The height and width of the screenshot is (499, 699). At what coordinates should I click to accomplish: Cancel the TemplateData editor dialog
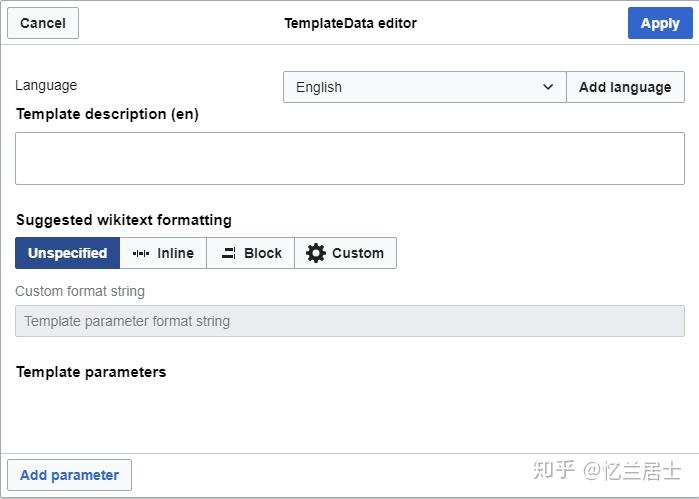[x=43, y=23]
